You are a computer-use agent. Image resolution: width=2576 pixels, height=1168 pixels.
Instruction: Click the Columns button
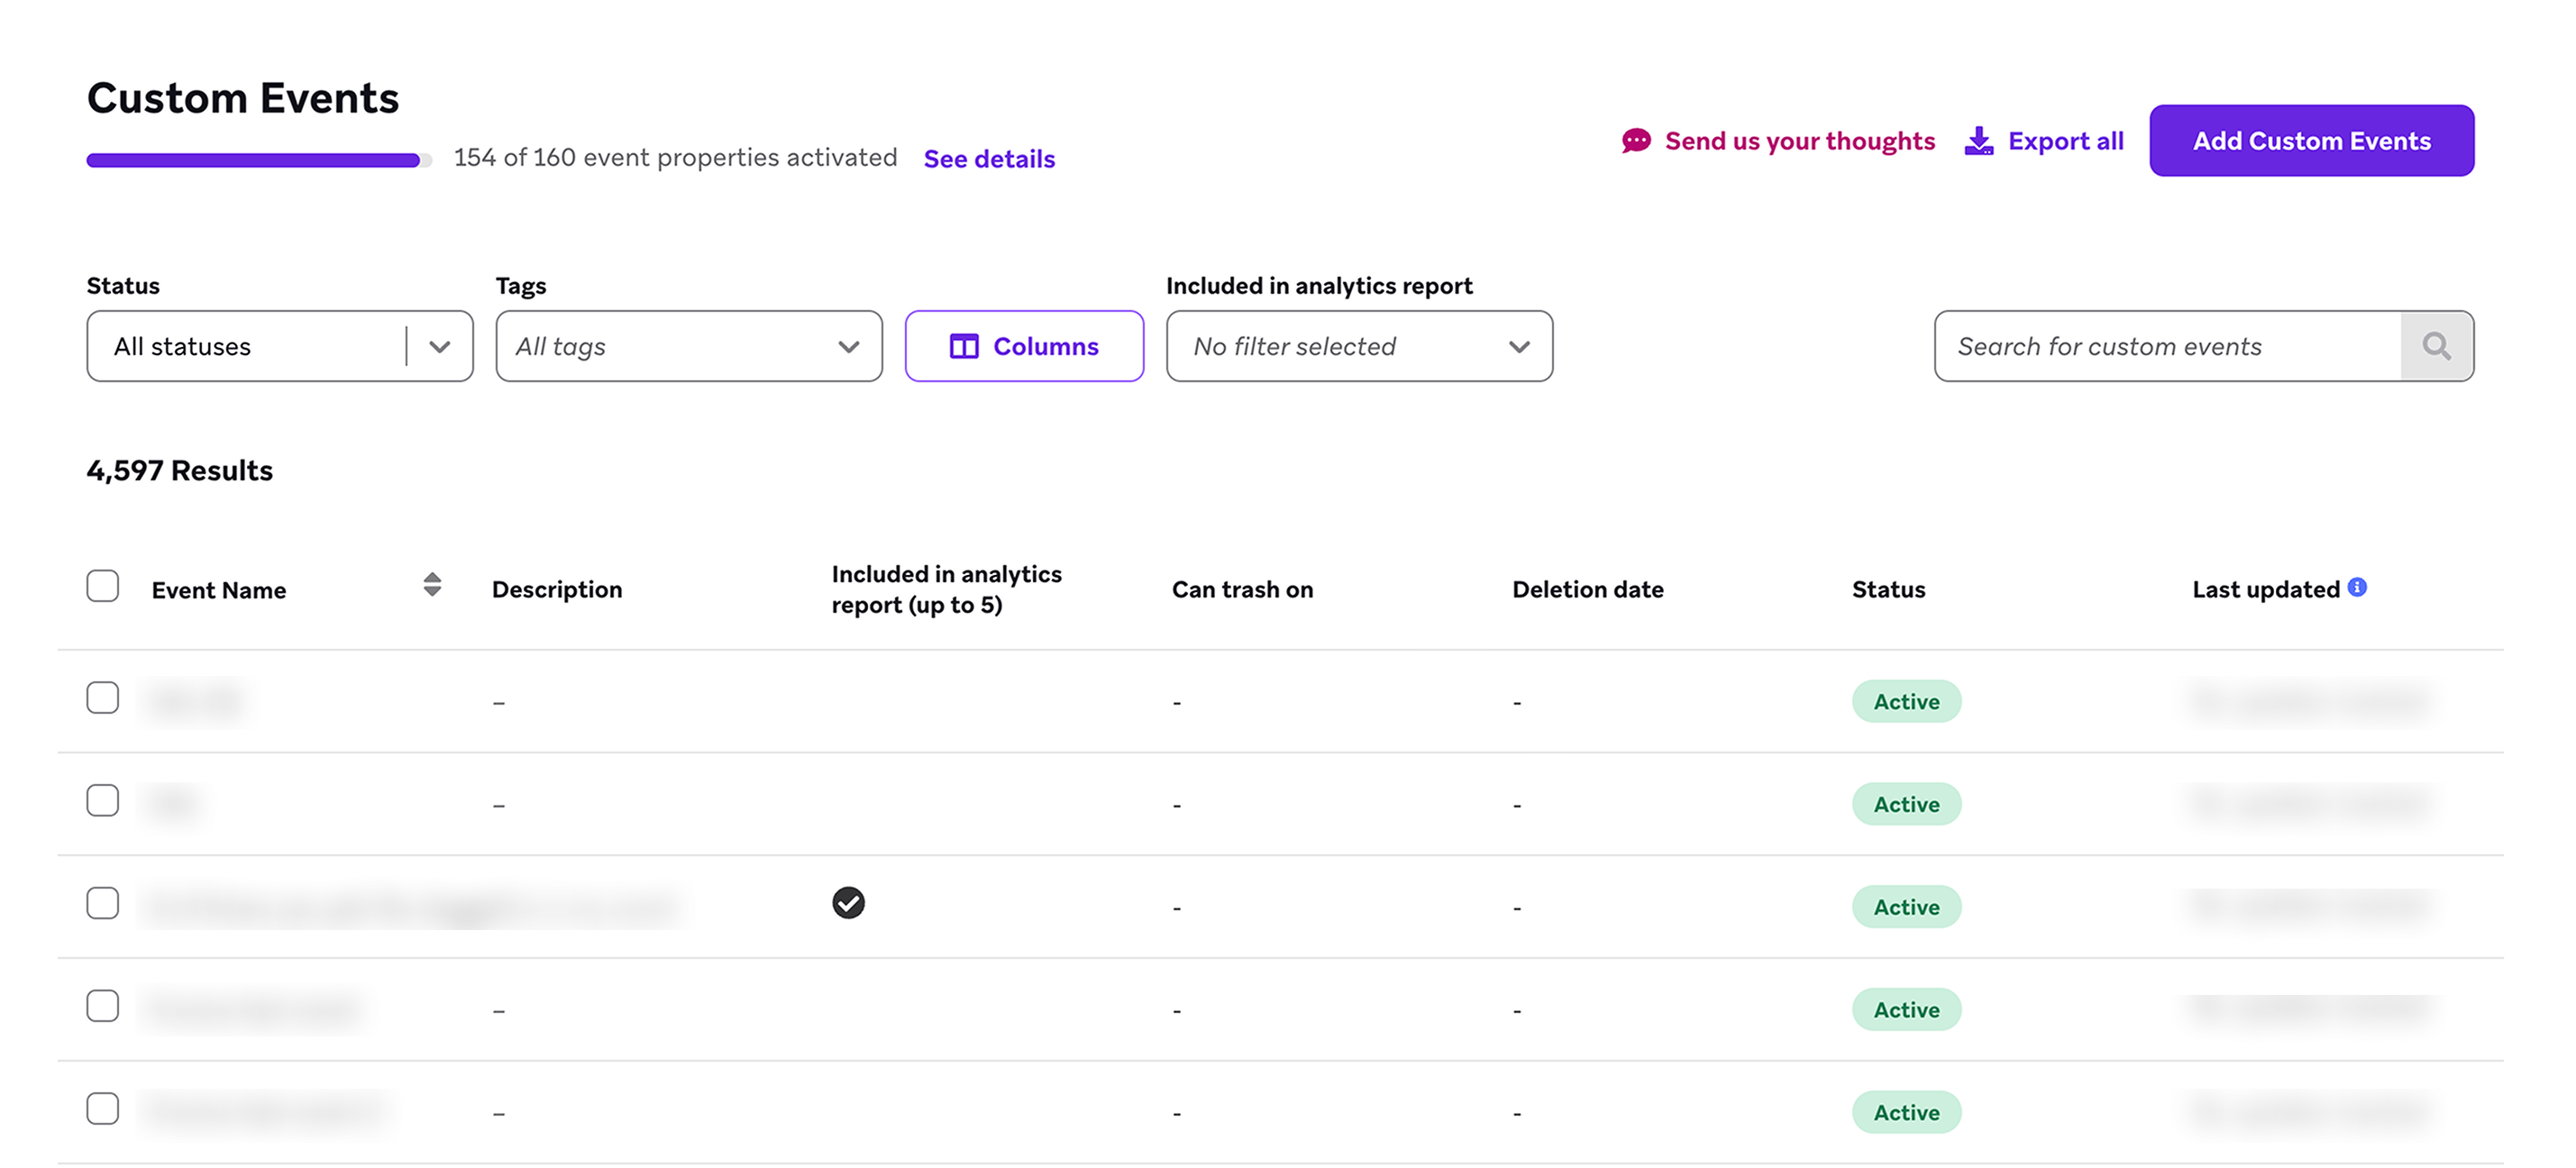pos(1024,346)
